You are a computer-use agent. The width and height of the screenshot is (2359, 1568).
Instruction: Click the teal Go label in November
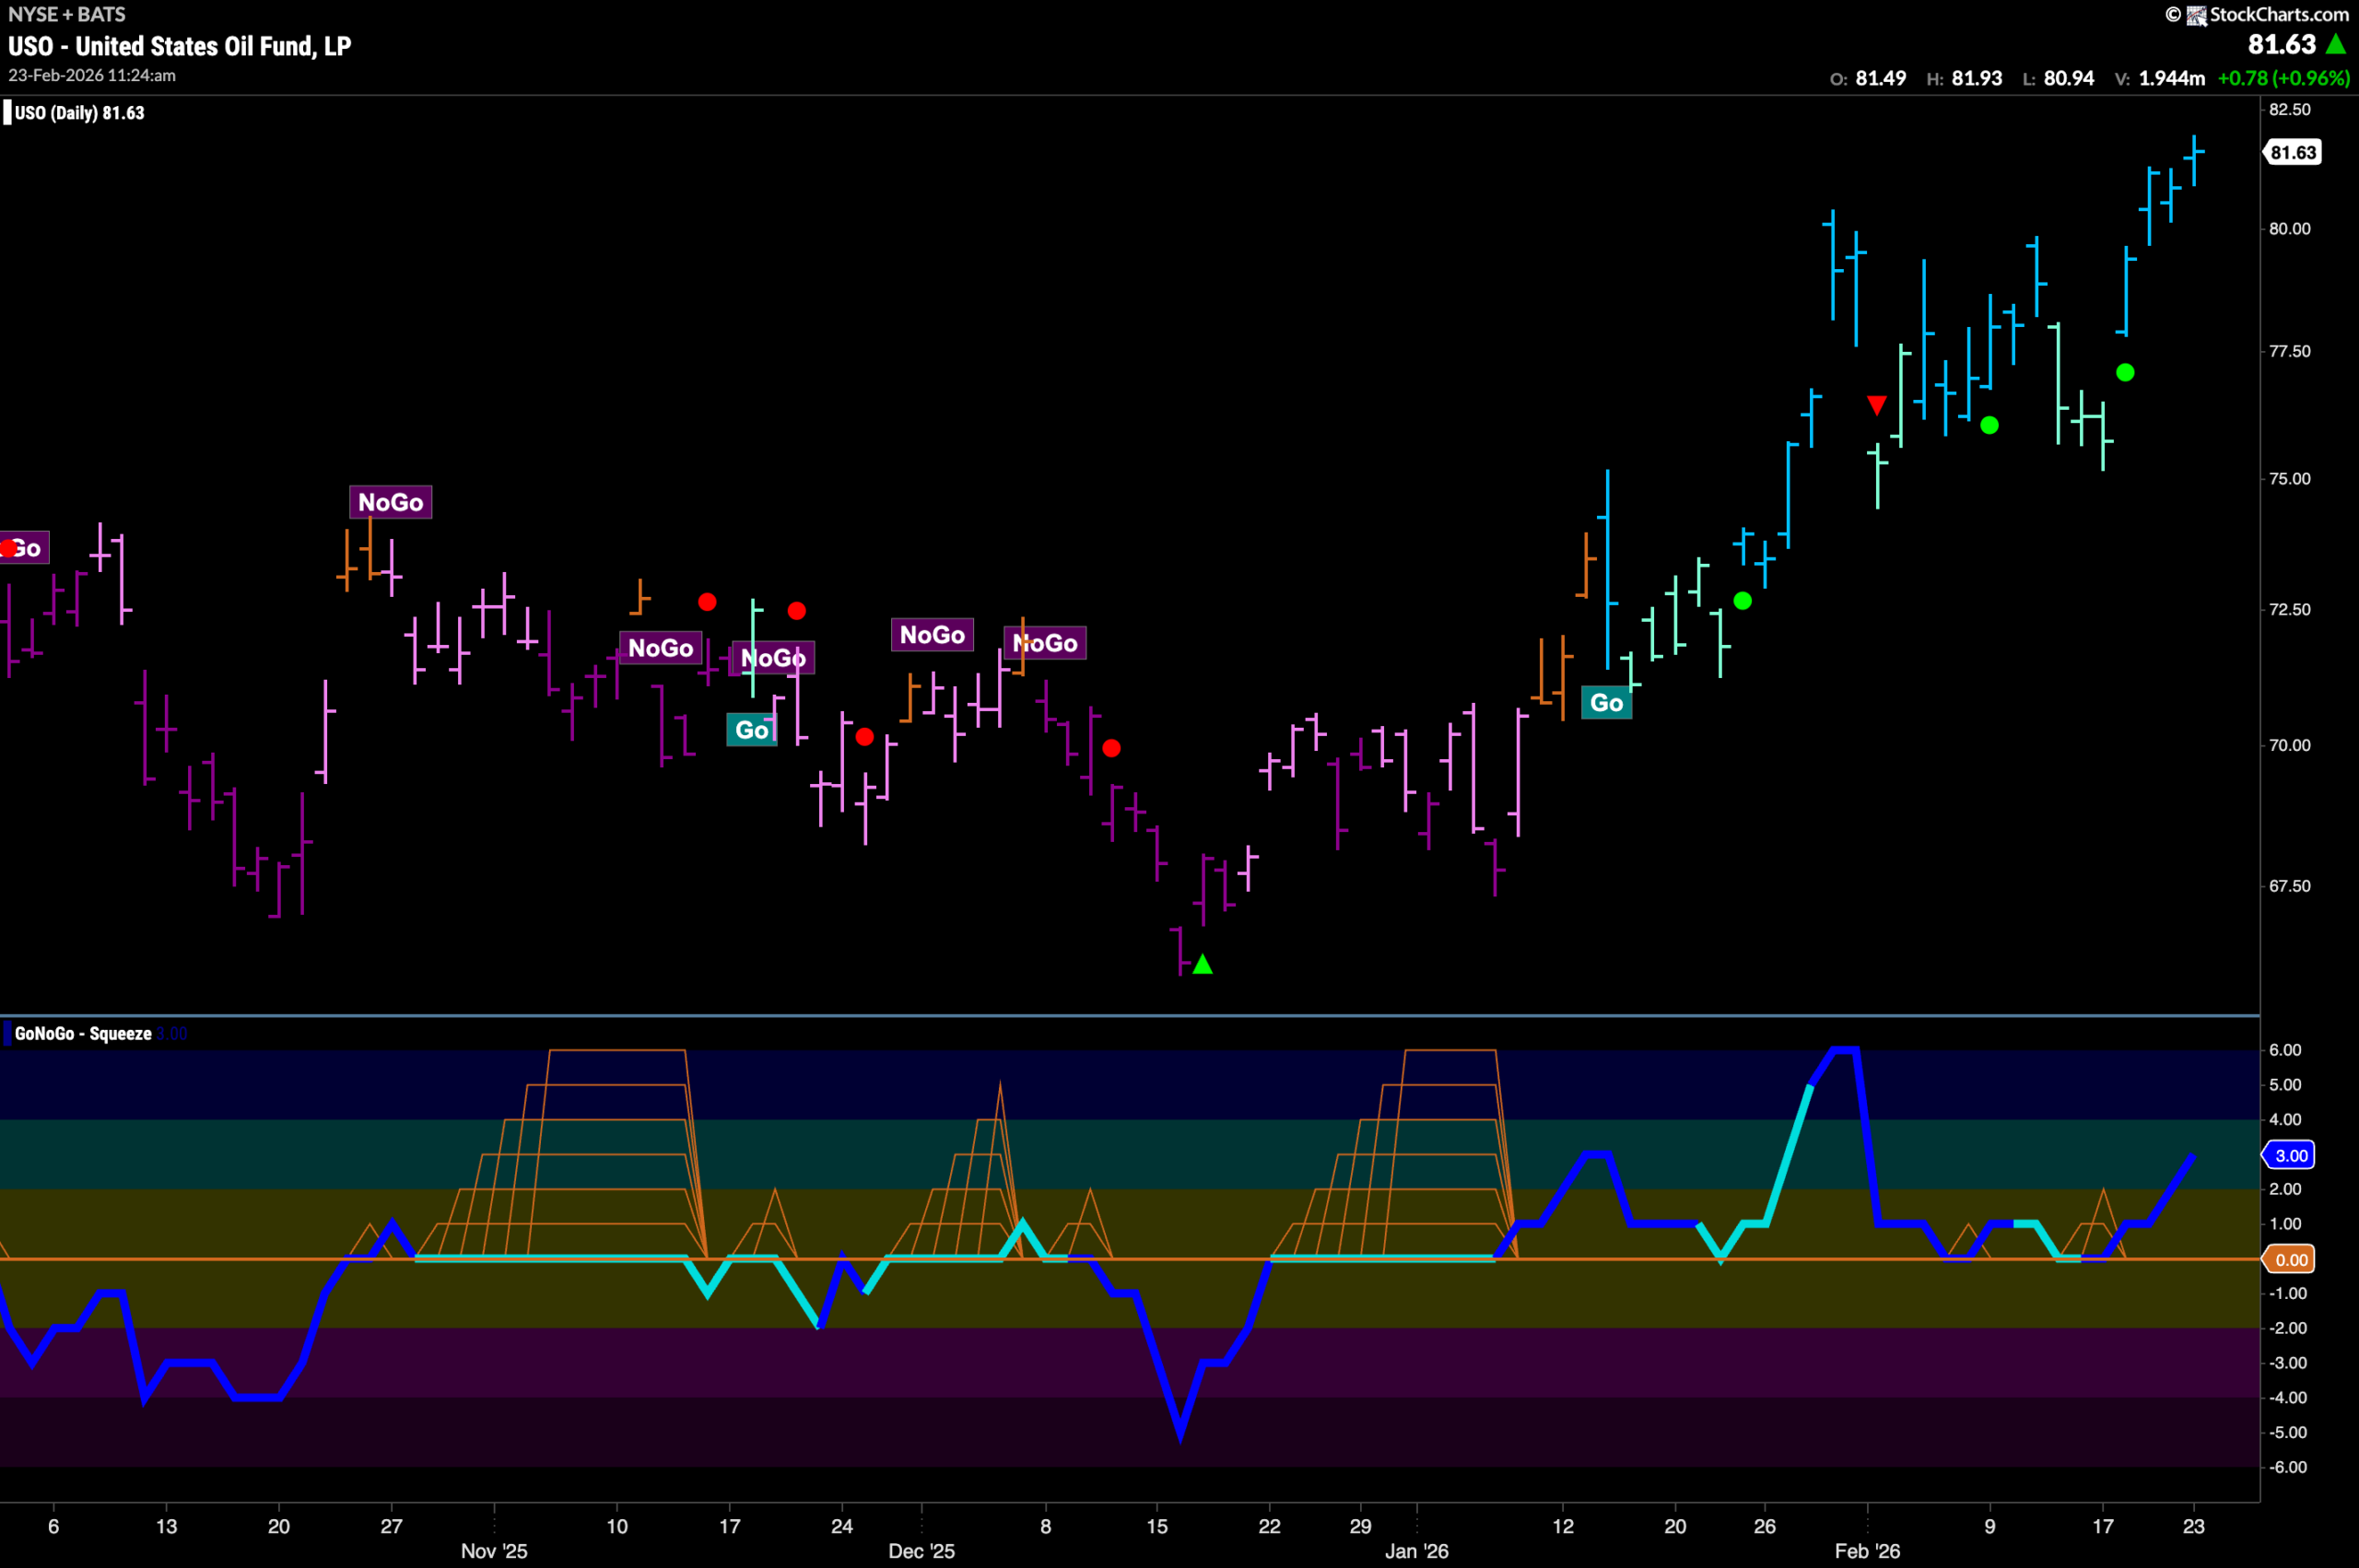click(x=752, y=730)
